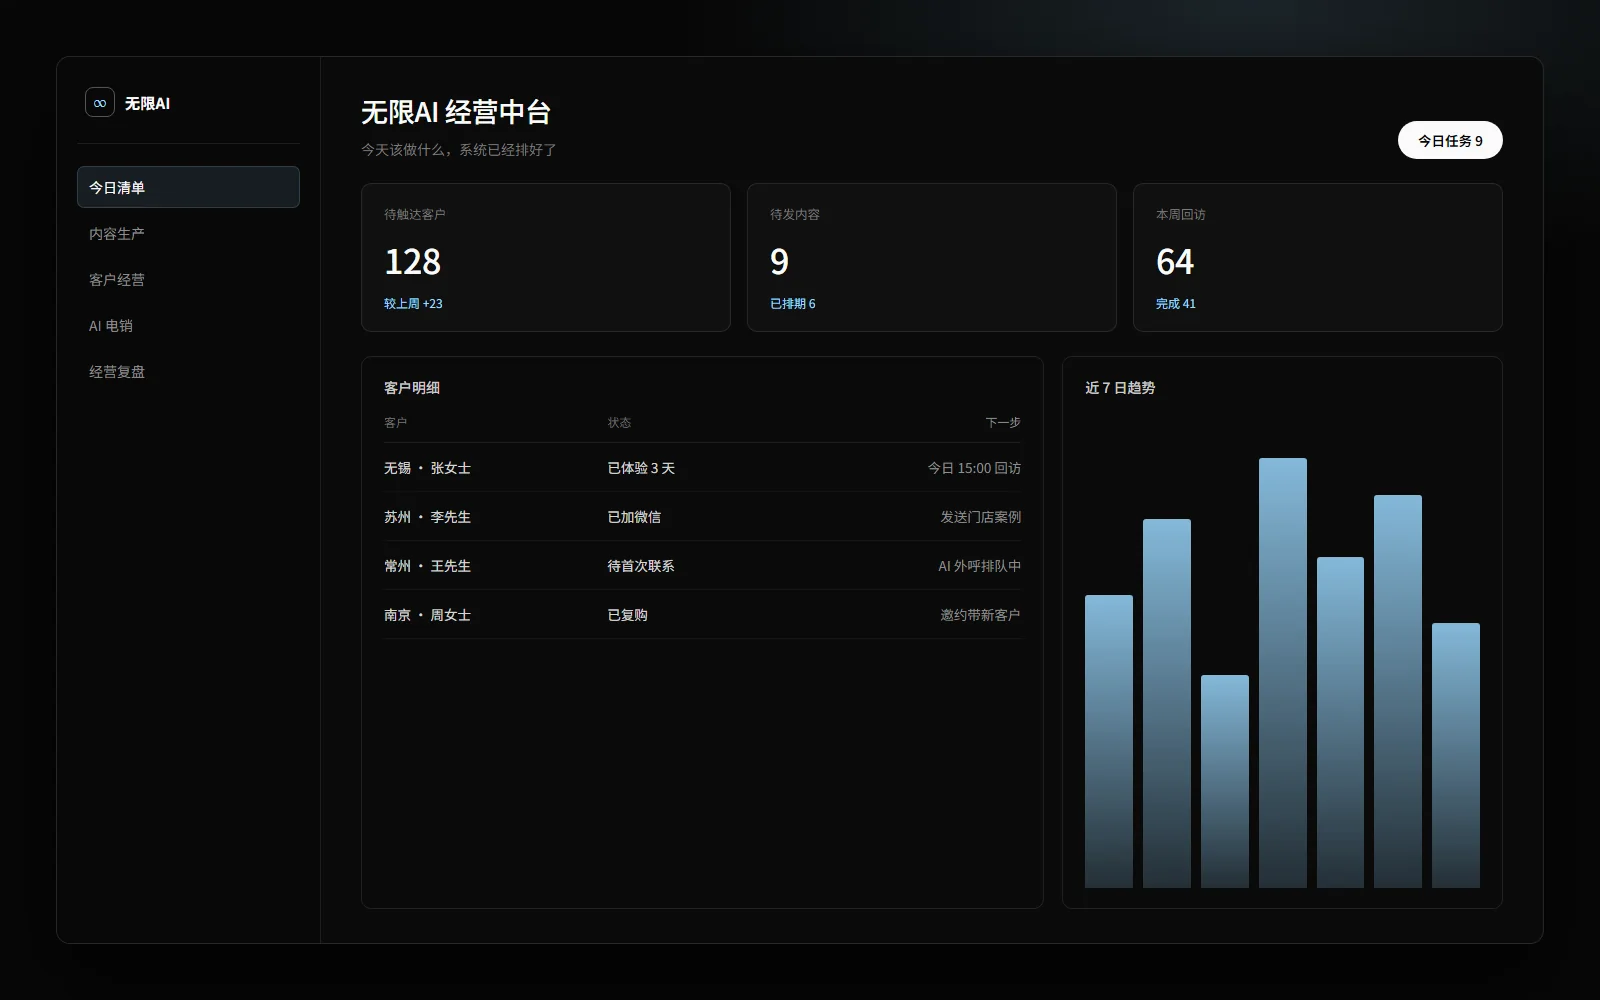Click next step AI 外呼排队中

[x=979, y=566]
